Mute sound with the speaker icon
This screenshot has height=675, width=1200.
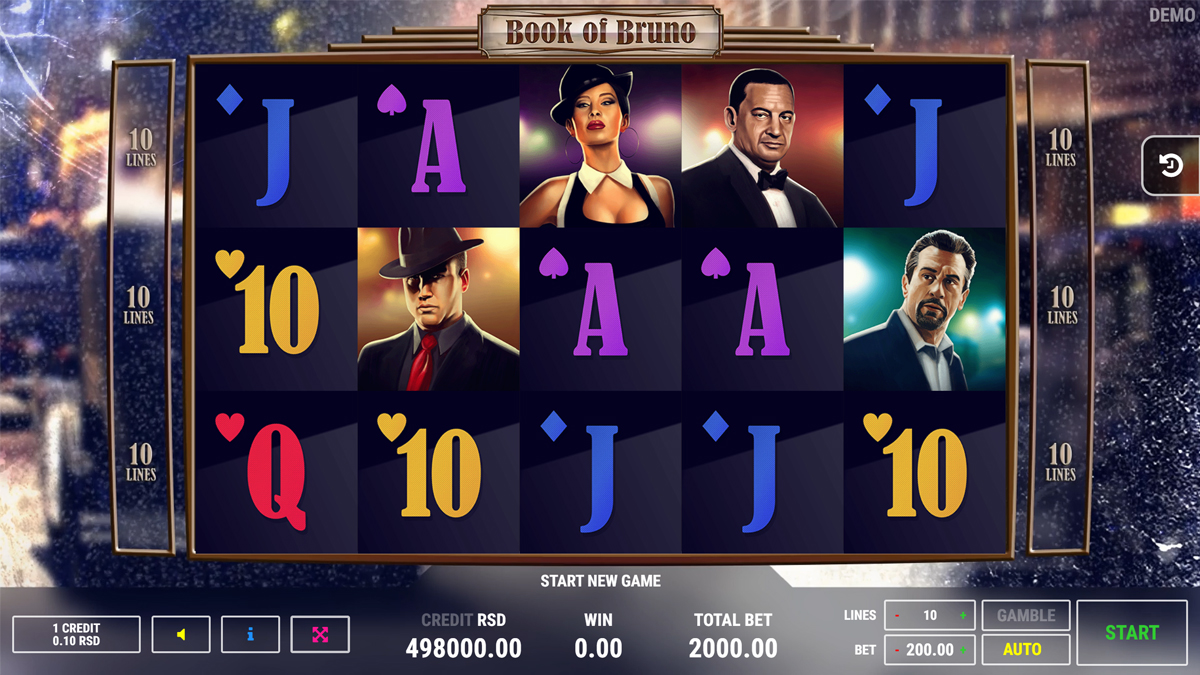(x=181, y=634)
